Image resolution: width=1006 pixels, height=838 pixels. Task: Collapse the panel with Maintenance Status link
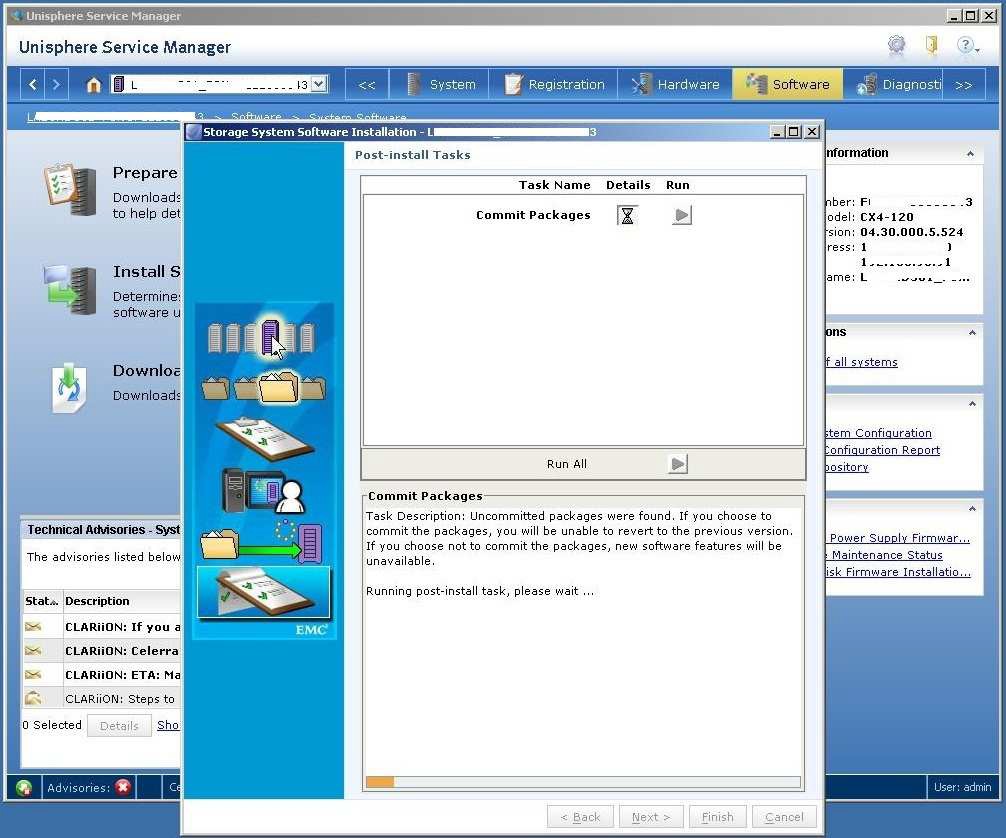pyautogui.click(x=972, y=509)
